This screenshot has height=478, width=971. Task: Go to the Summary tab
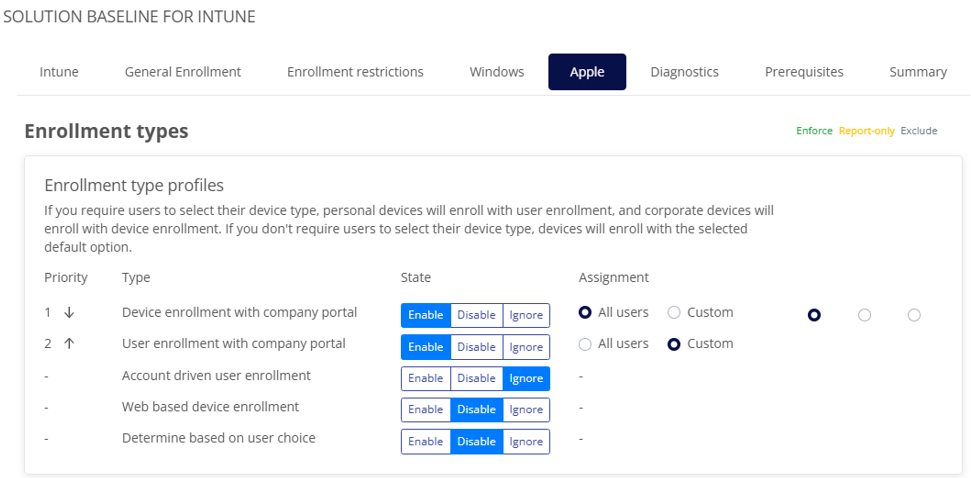[x=917, y=72]
